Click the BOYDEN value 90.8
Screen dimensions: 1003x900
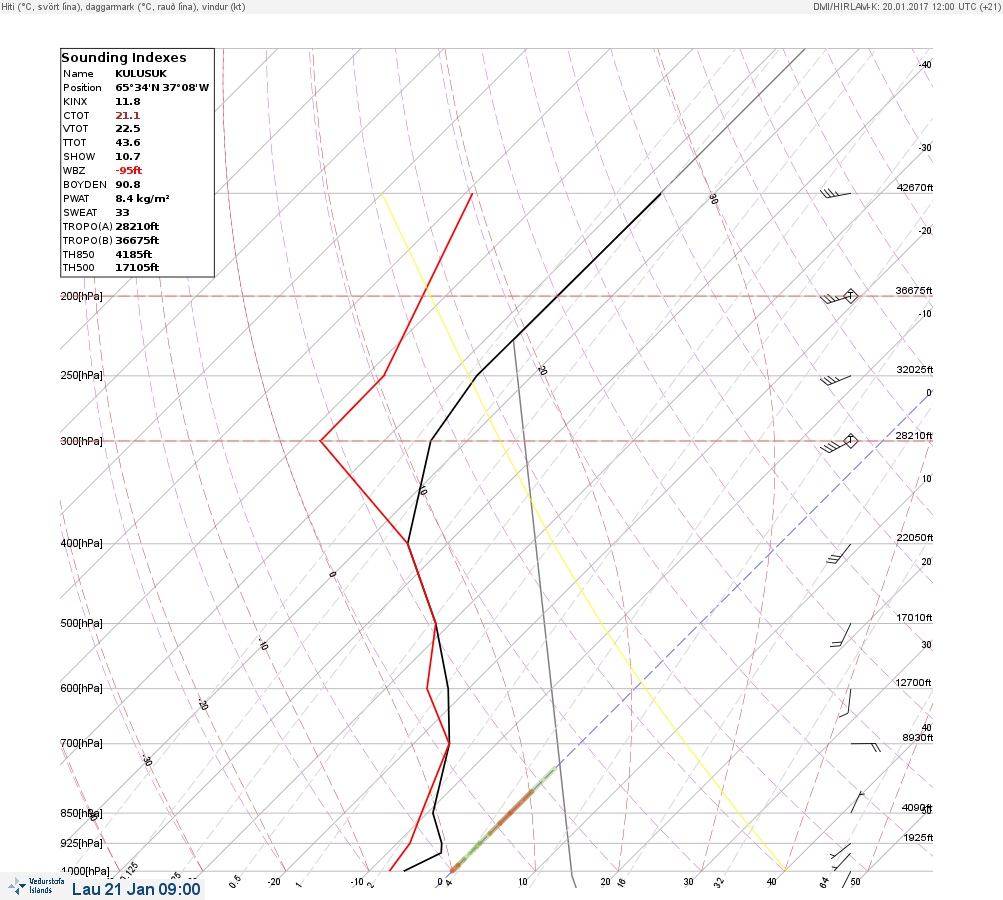coord(128,185)
